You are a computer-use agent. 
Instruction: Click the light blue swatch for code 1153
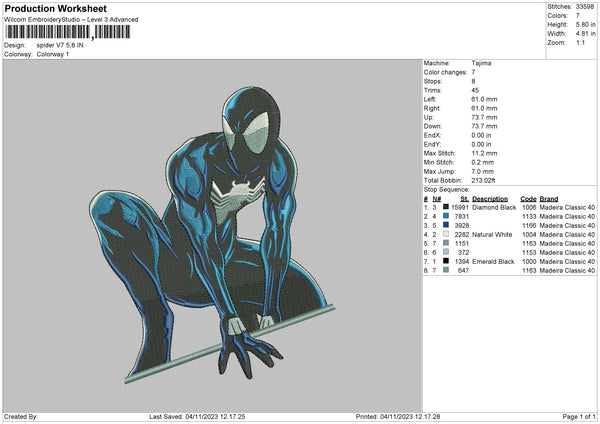click(x=446, y=252)
